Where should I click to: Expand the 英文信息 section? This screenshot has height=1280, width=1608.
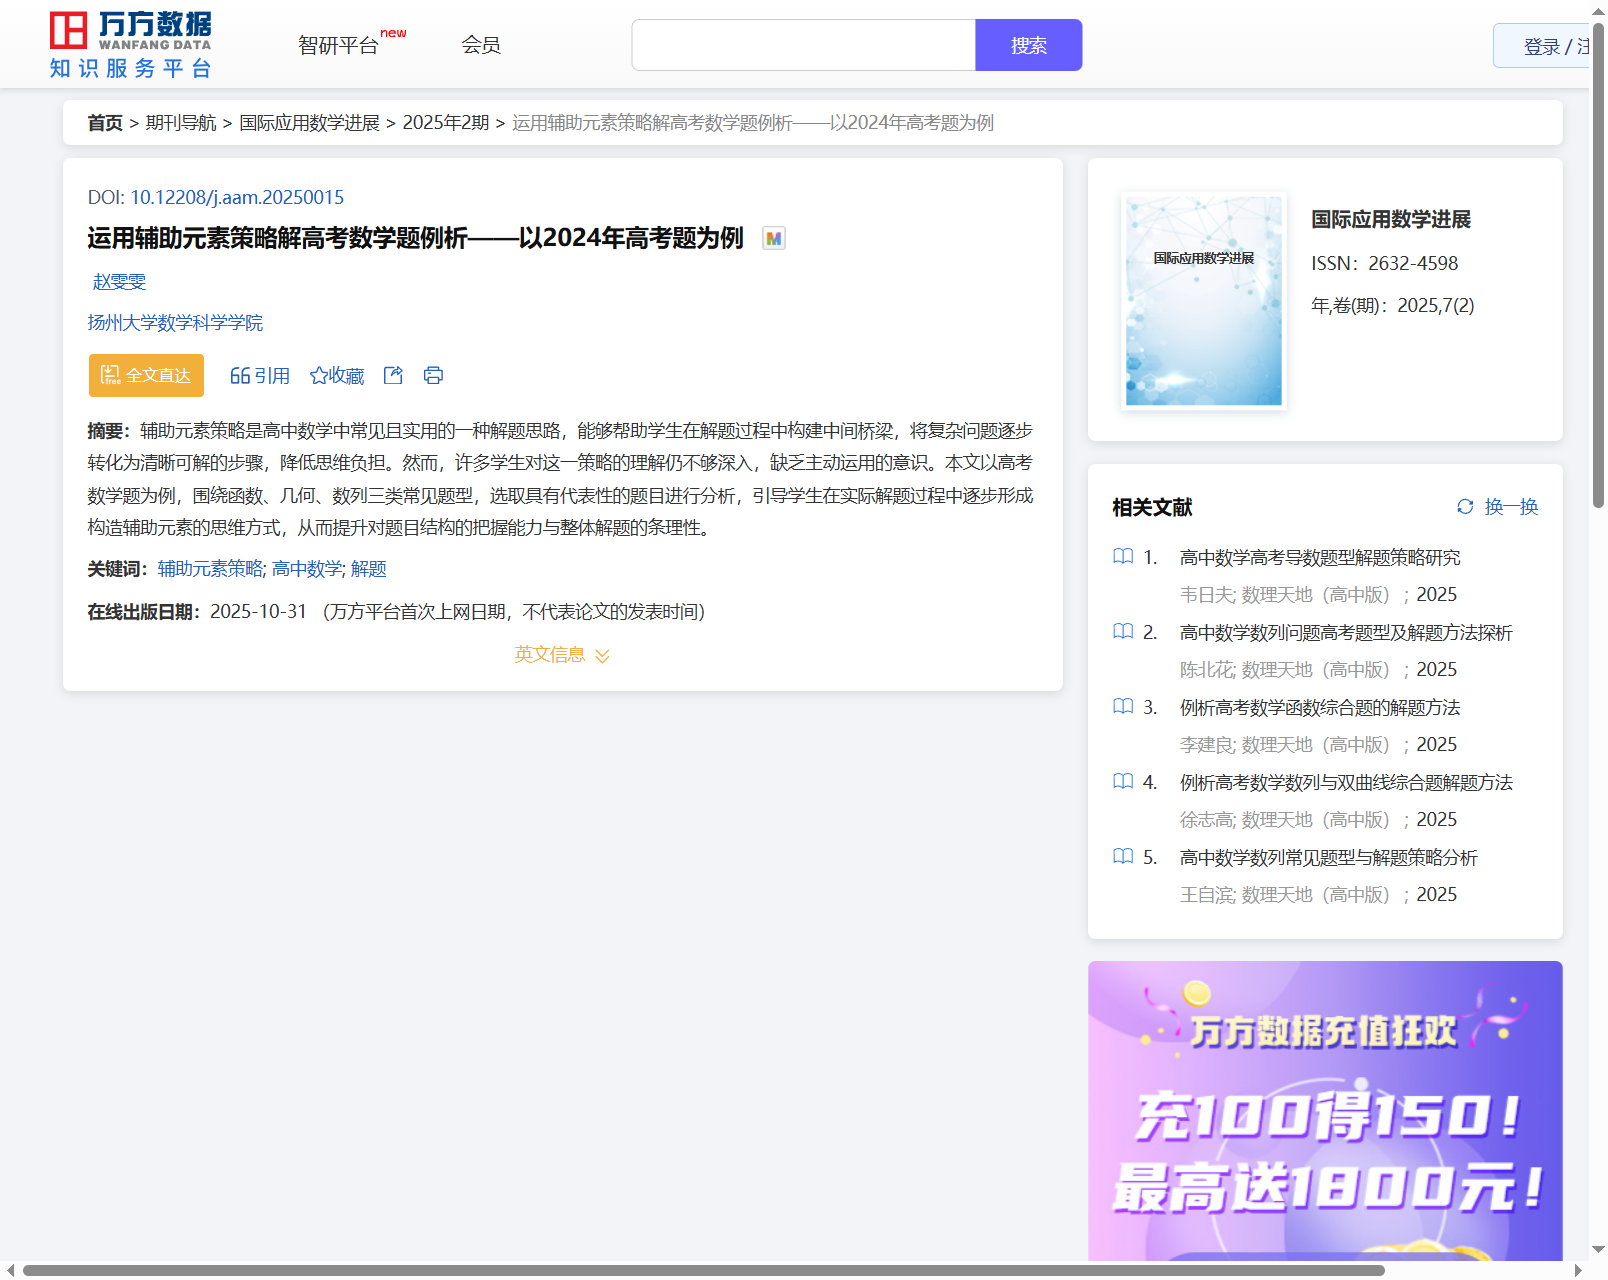coord(561,655)
